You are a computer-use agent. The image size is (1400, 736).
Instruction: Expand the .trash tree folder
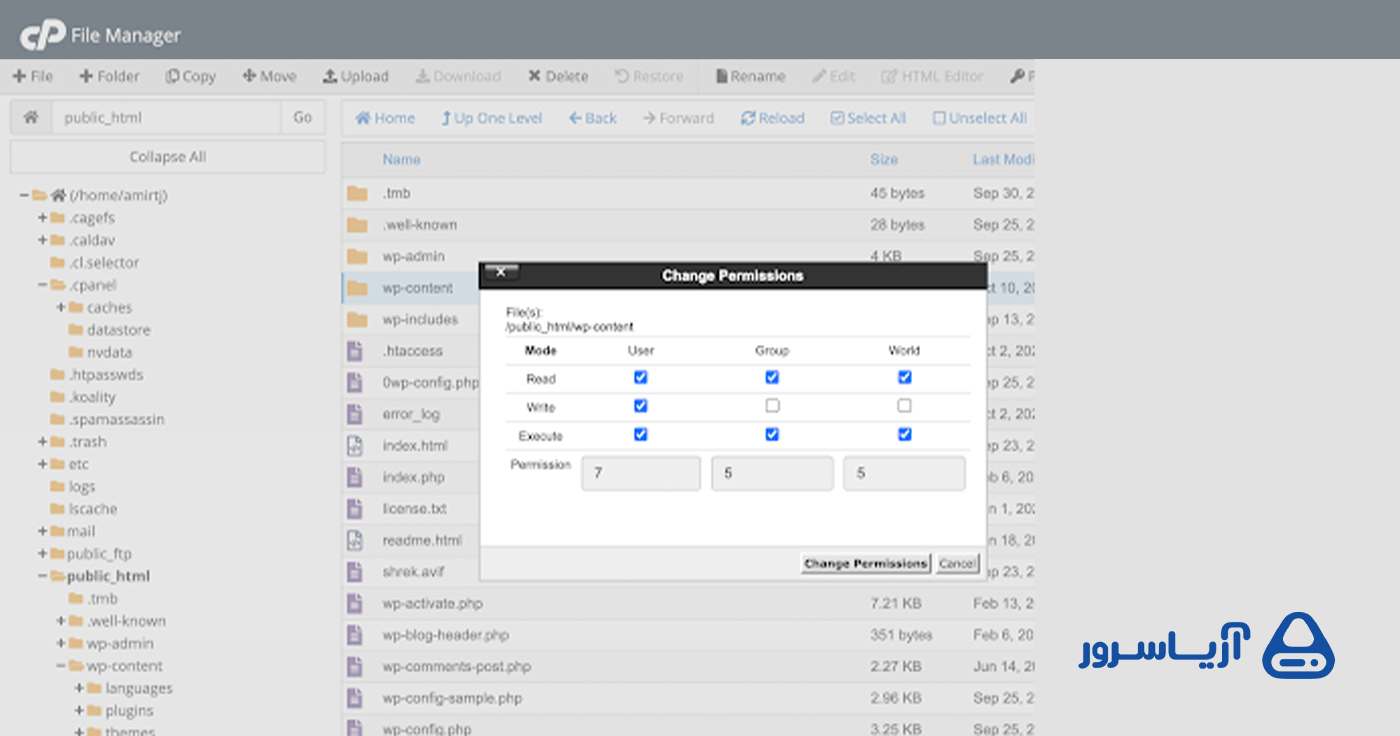click(x=43, y=442)
